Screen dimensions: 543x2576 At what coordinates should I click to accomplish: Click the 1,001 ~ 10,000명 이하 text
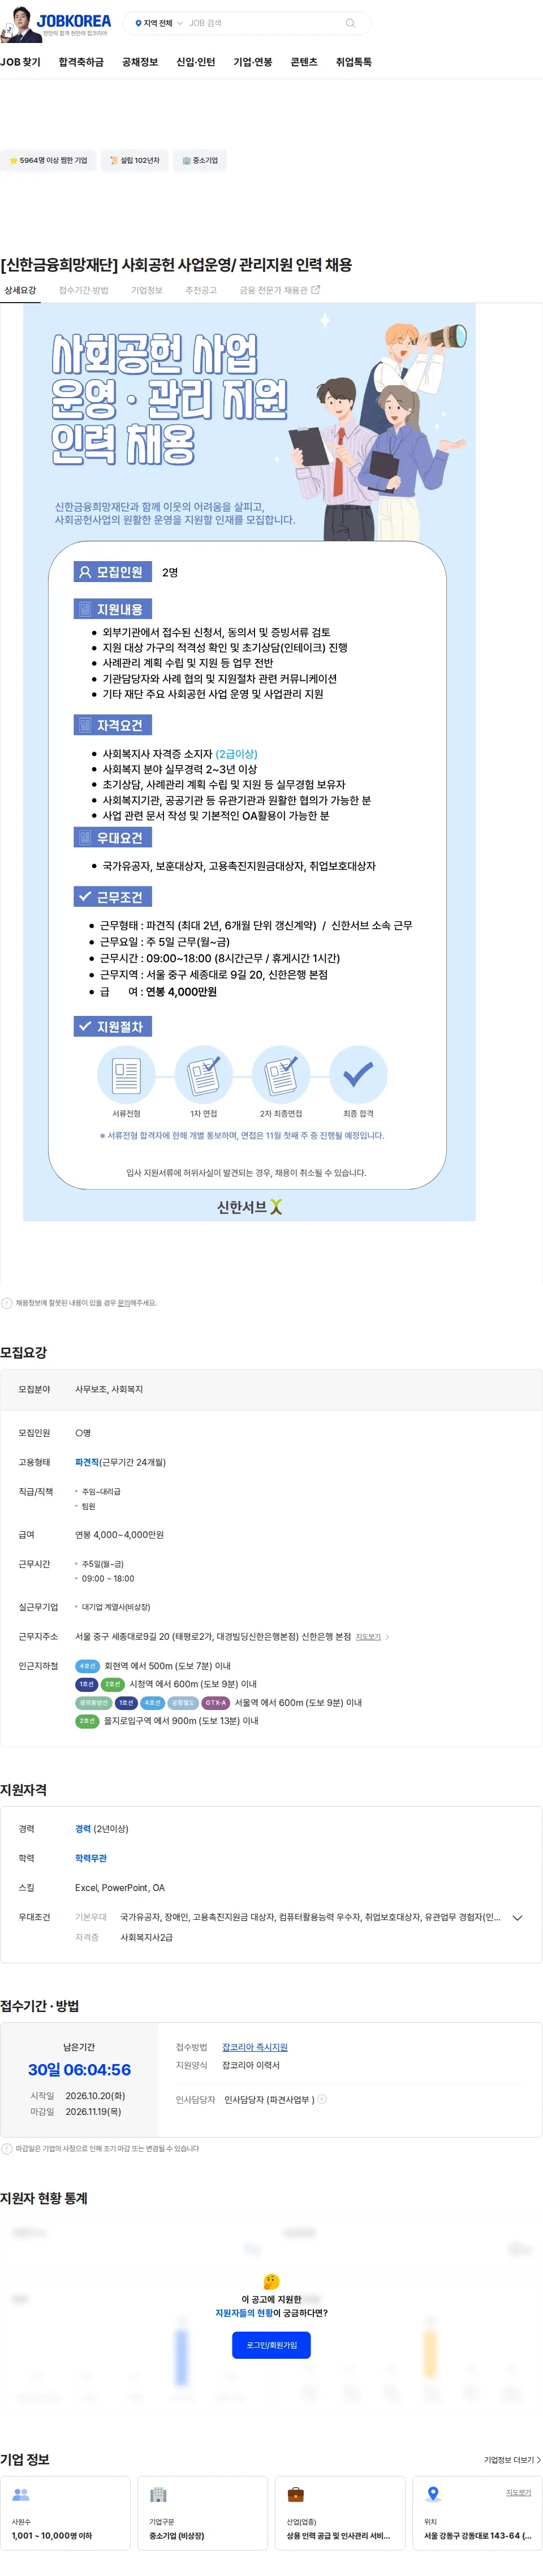(51, 2536)
